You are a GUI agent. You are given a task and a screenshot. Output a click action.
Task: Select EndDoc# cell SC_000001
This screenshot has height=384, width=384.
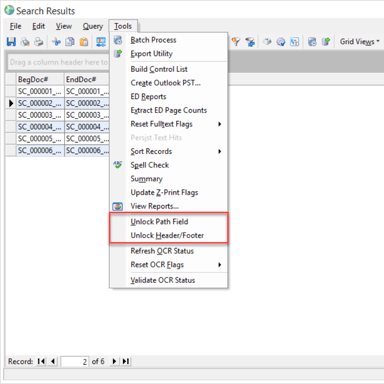pyautogui.click(x=87, y=91)
